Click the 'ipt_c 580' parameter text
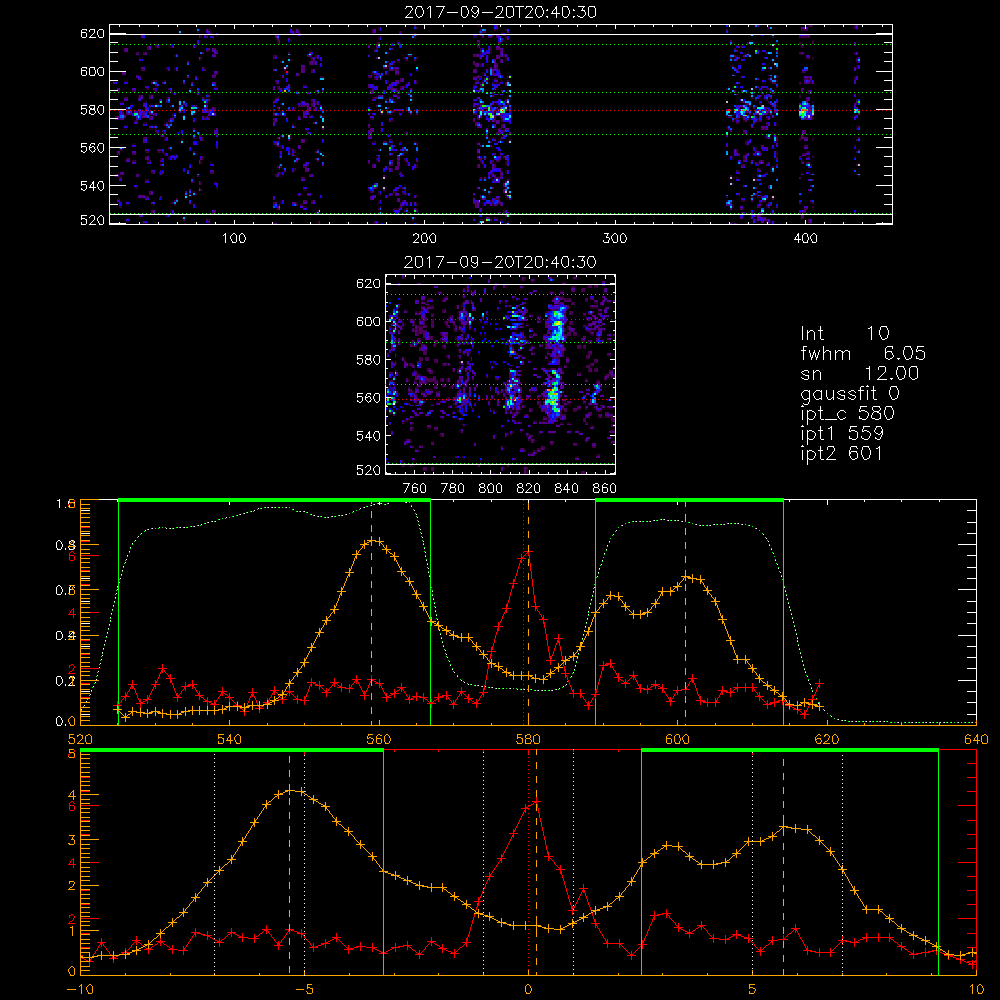Viewport: 1000px width, 1000px height. (848, 414)
